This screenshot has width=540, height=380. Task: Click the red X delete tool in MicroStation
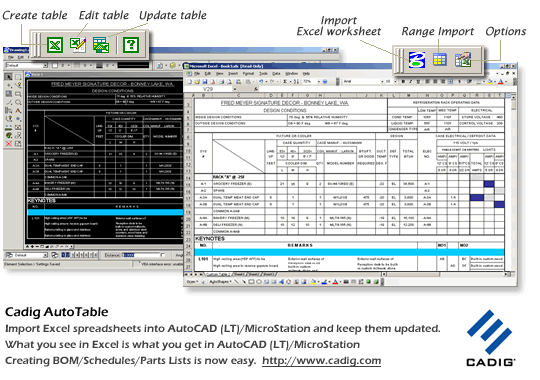click(x=9, y=144)
